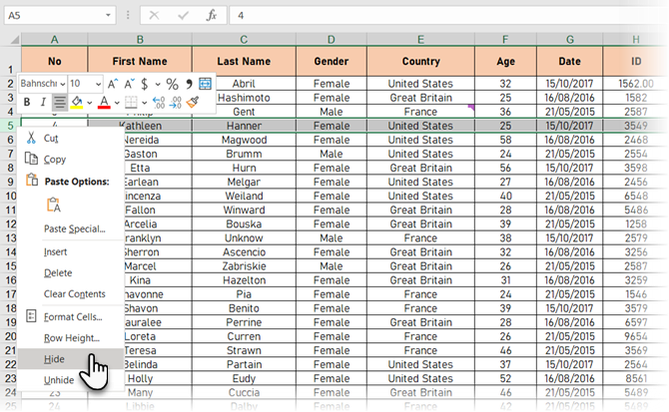The image size is (669, 412).
Task: Toggle center alignment in mini toolbar
Action: [60, 102]
